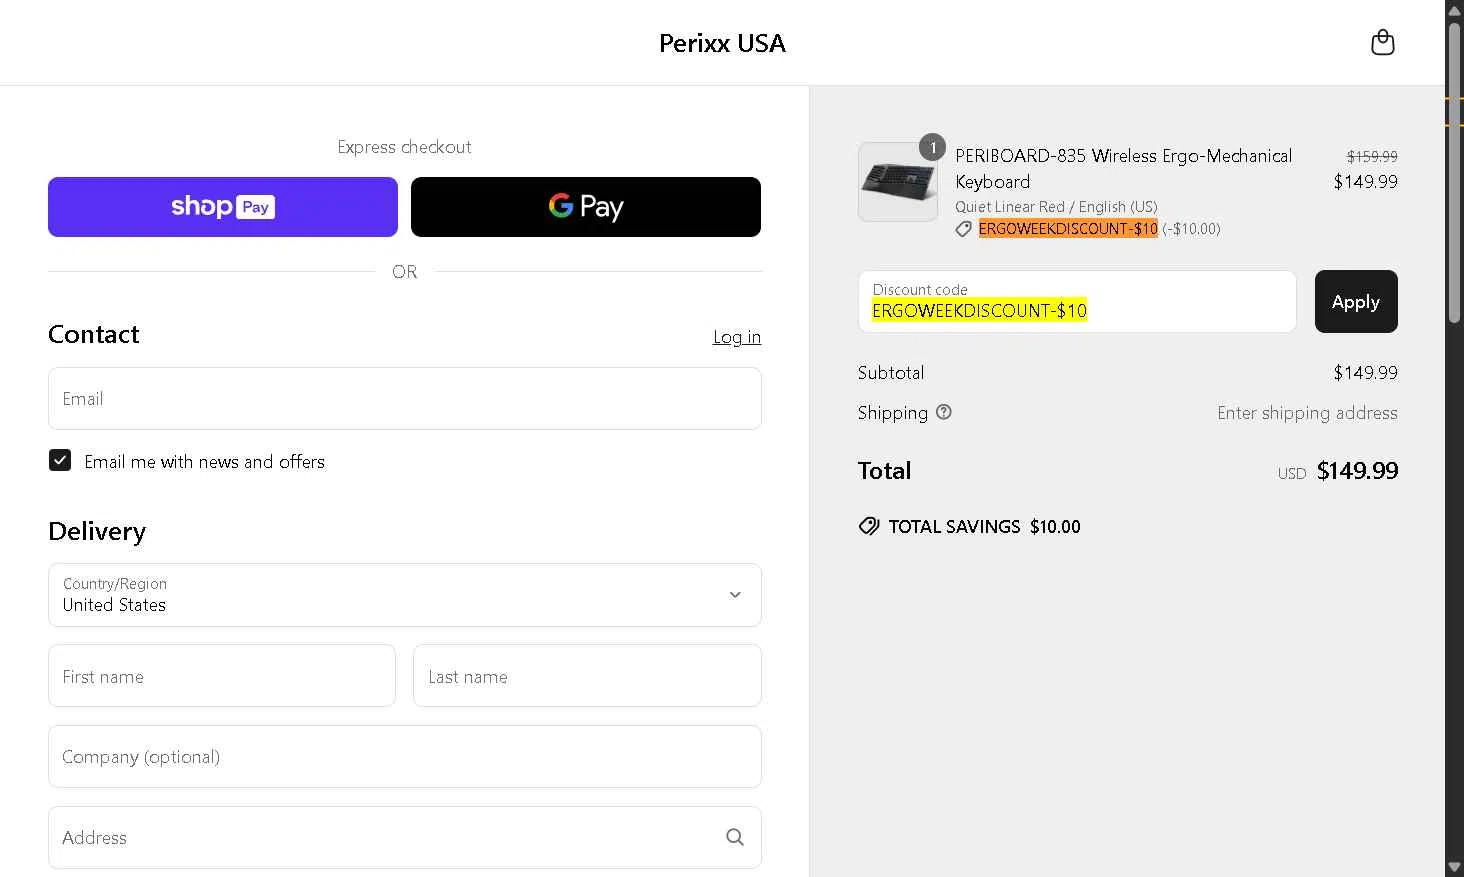
Task: Click the scrollbar down arrow
Action: click(x=1455, y=867)
